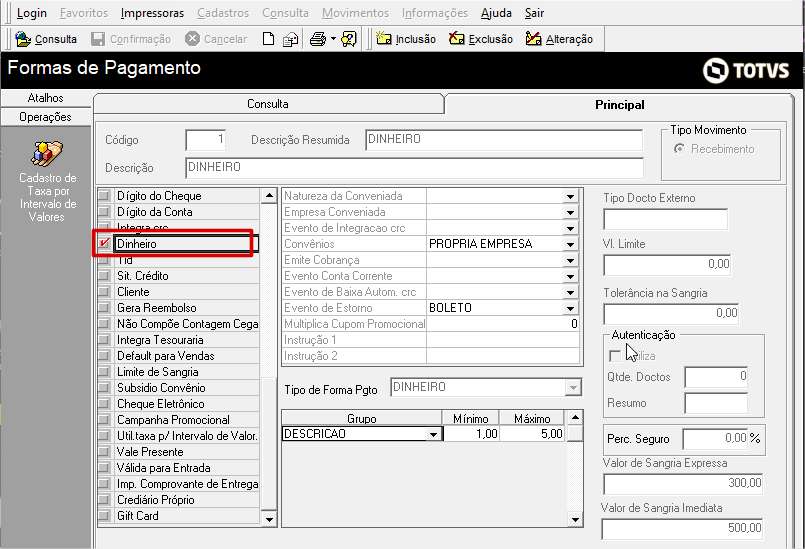Open the Ajuda menu
The height and width of the screenshot is (549, 805).
coord(496,13)
